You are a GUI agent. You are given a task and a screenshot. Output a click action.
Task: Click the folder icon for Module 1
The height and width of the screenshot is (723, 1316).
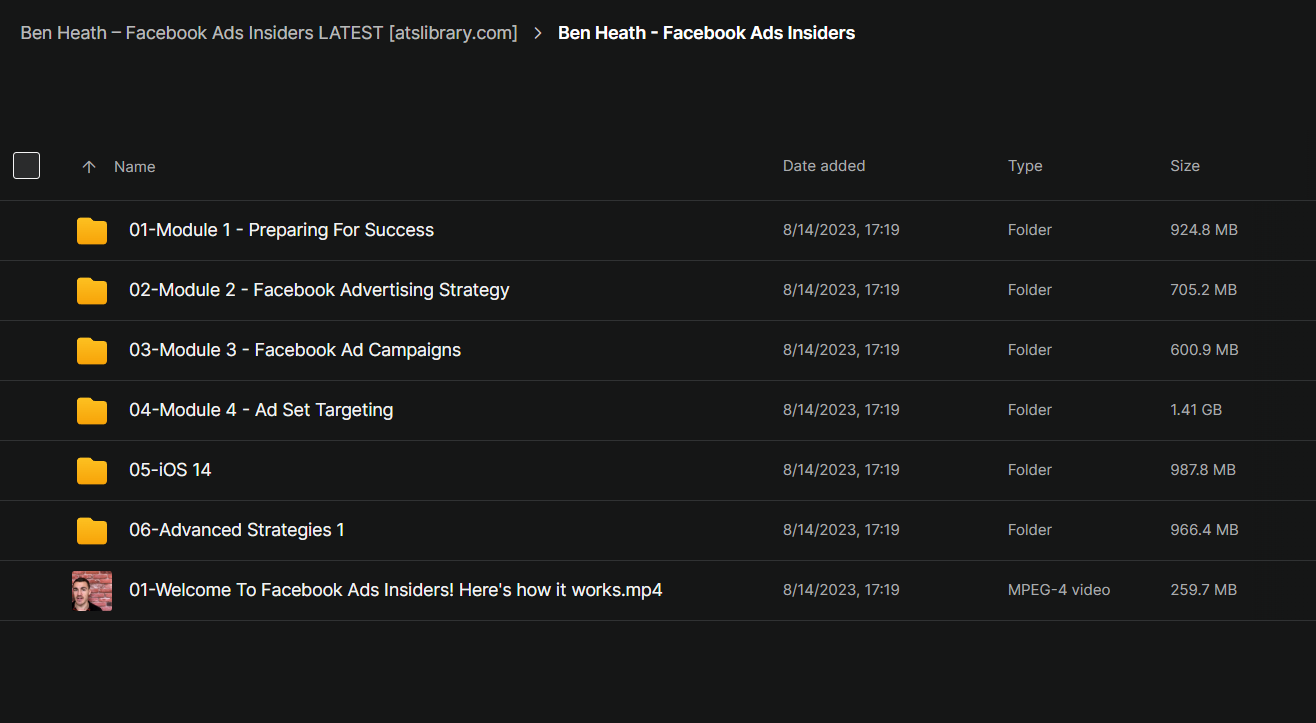(92, 231)
